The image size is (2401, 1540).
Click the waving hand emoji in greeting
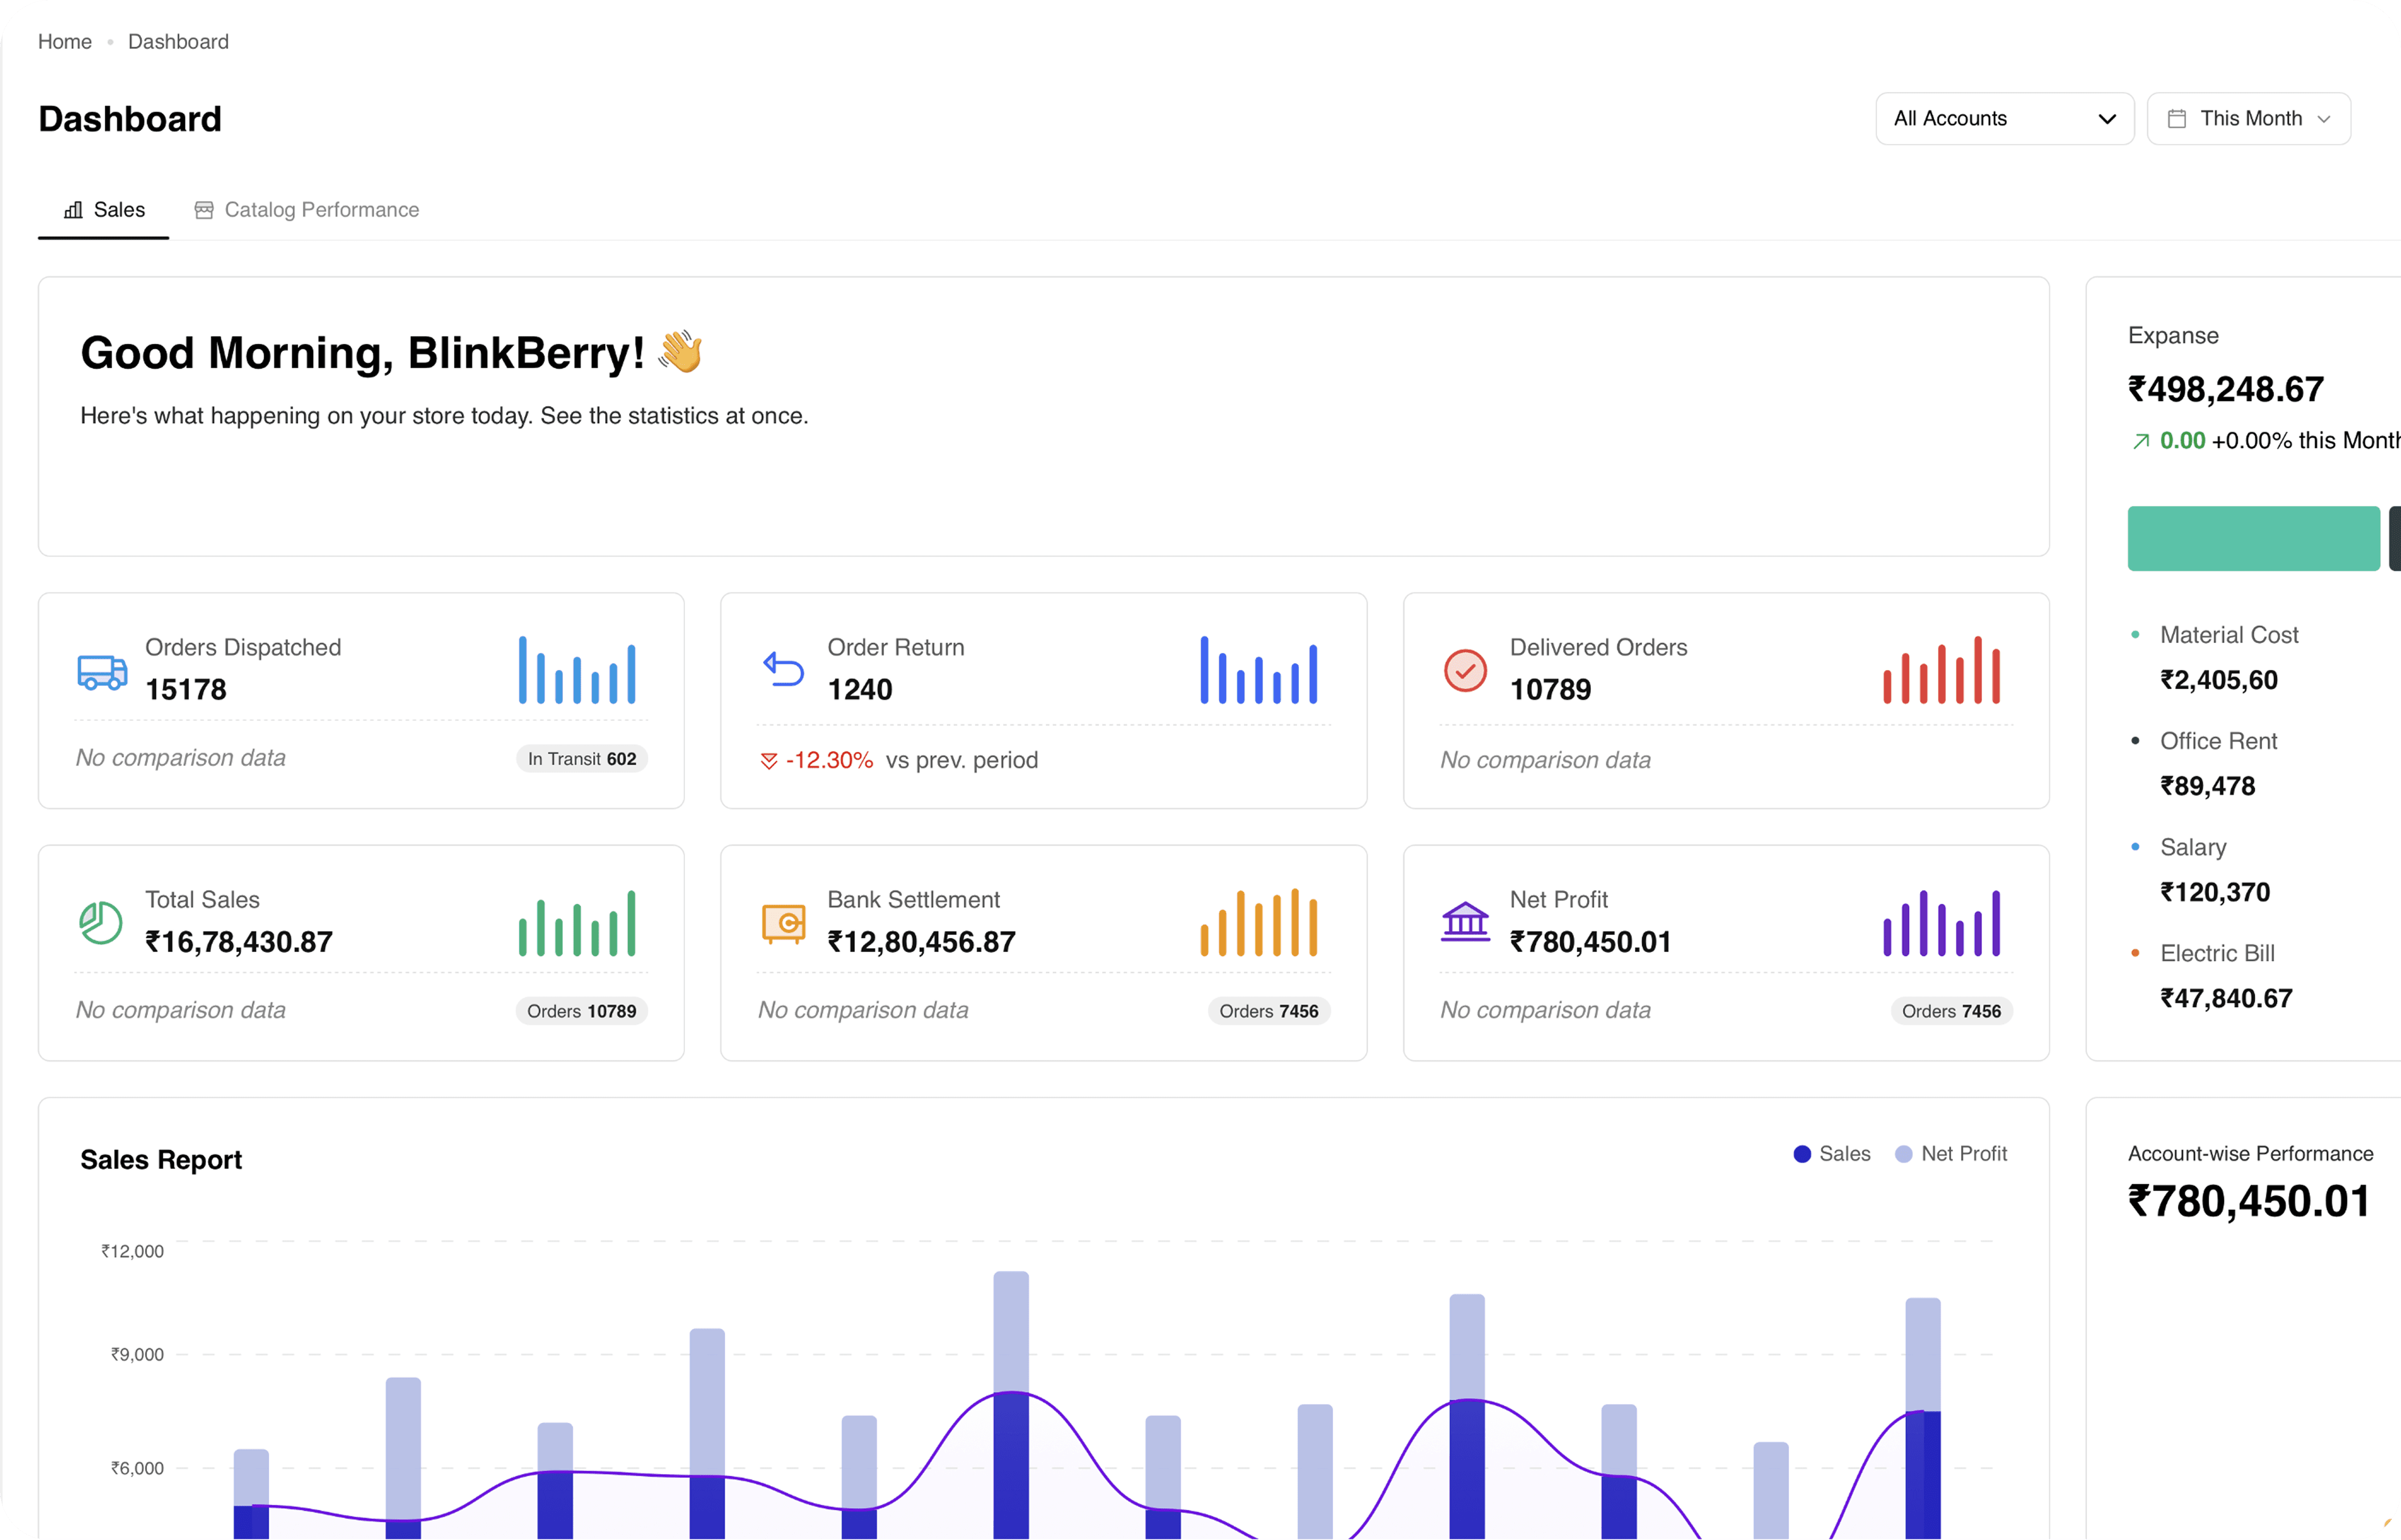point(681,351)
